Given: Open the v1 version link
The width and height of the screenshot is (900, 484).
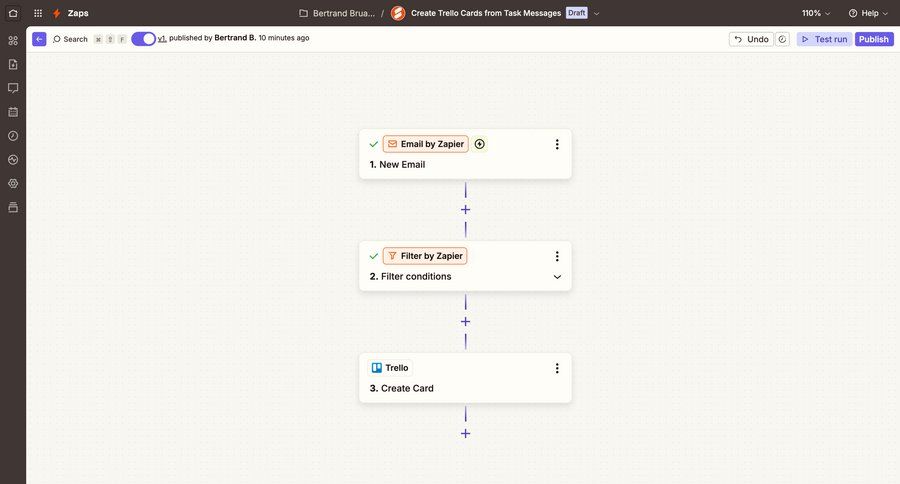Looking at the screenshot, I should (162, 38).
